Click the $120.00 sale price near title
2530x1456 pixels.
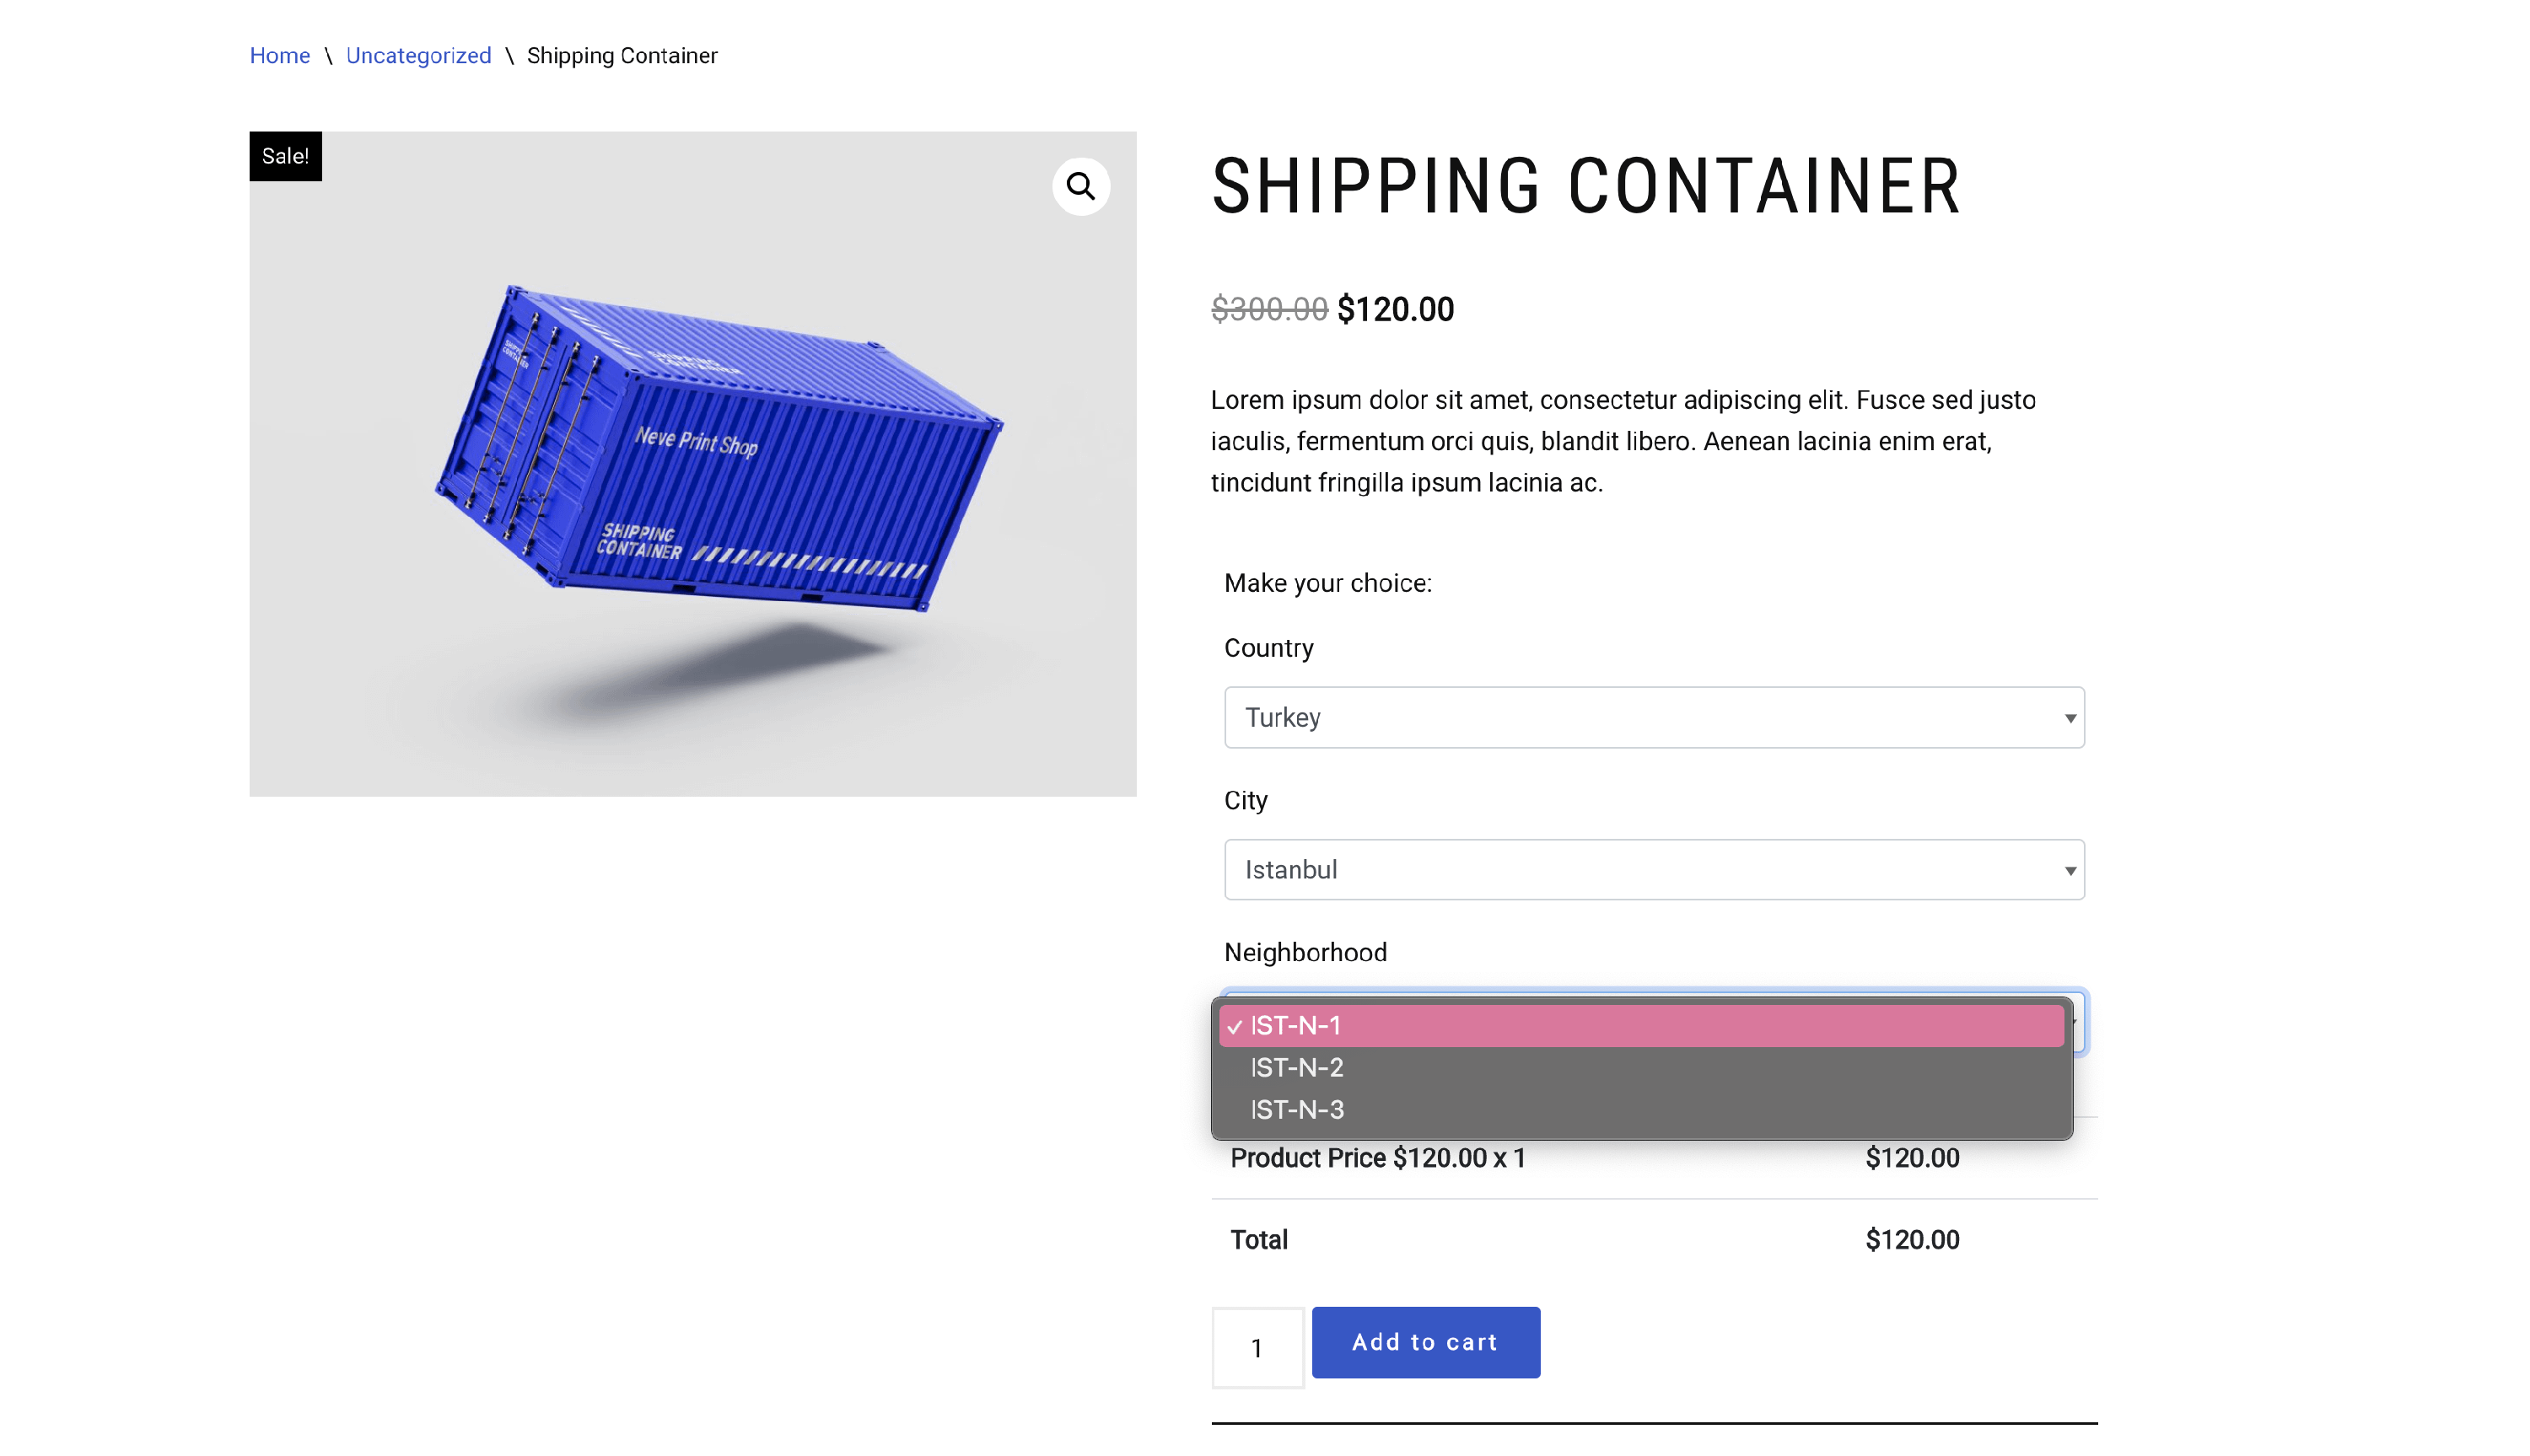(1395, 309)
